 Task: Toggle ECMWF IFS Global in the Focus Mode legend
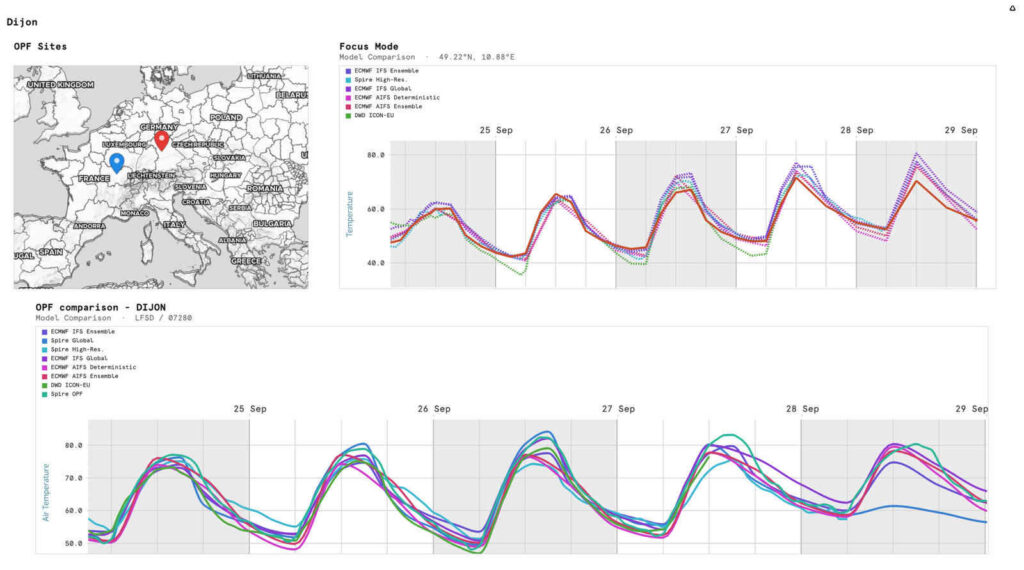(379, 88)
